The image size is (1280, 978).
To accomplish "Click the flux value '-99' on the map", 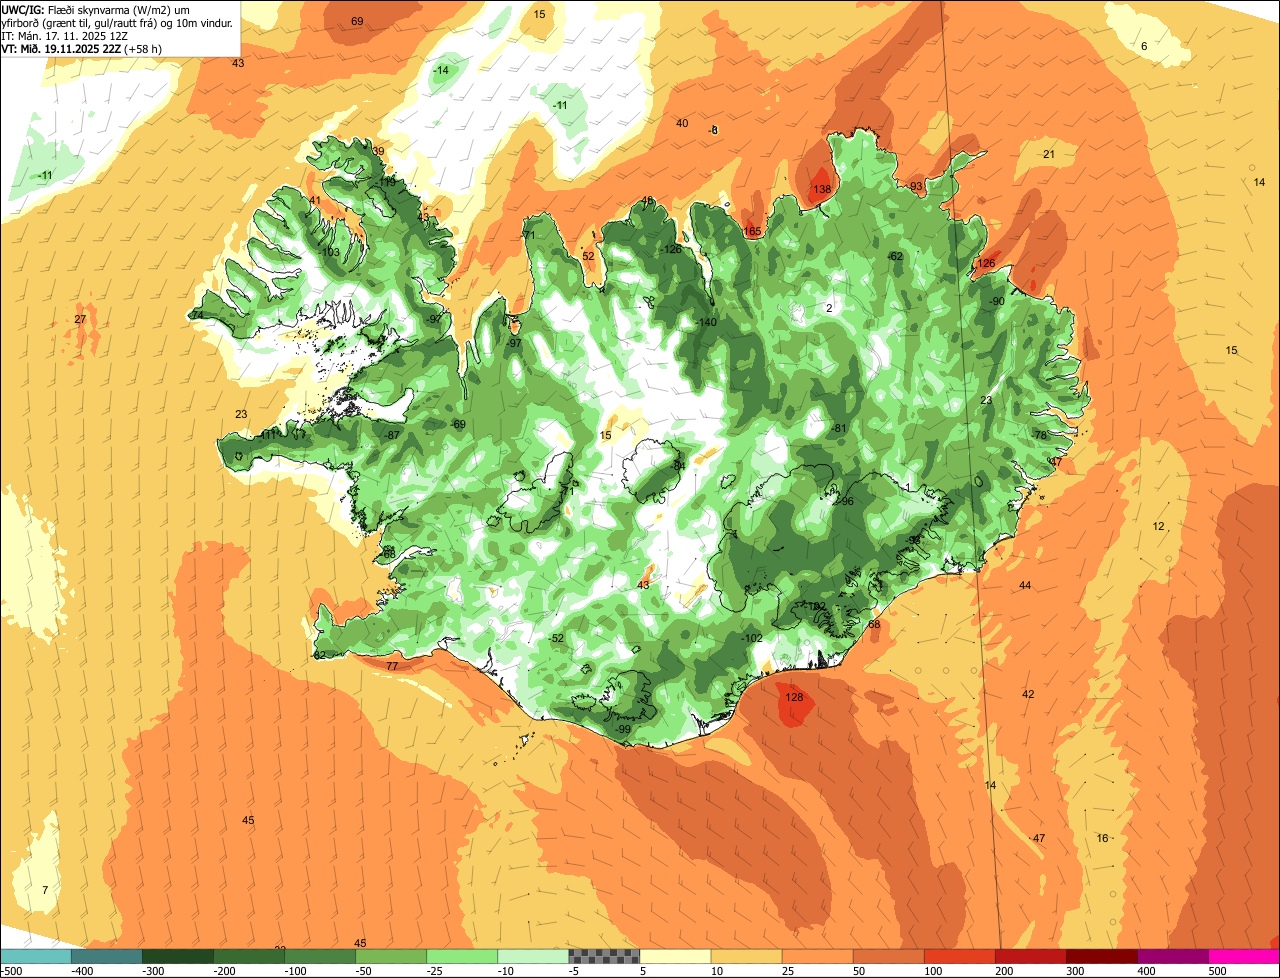I will pyautogui.click(x=622, y=730).
